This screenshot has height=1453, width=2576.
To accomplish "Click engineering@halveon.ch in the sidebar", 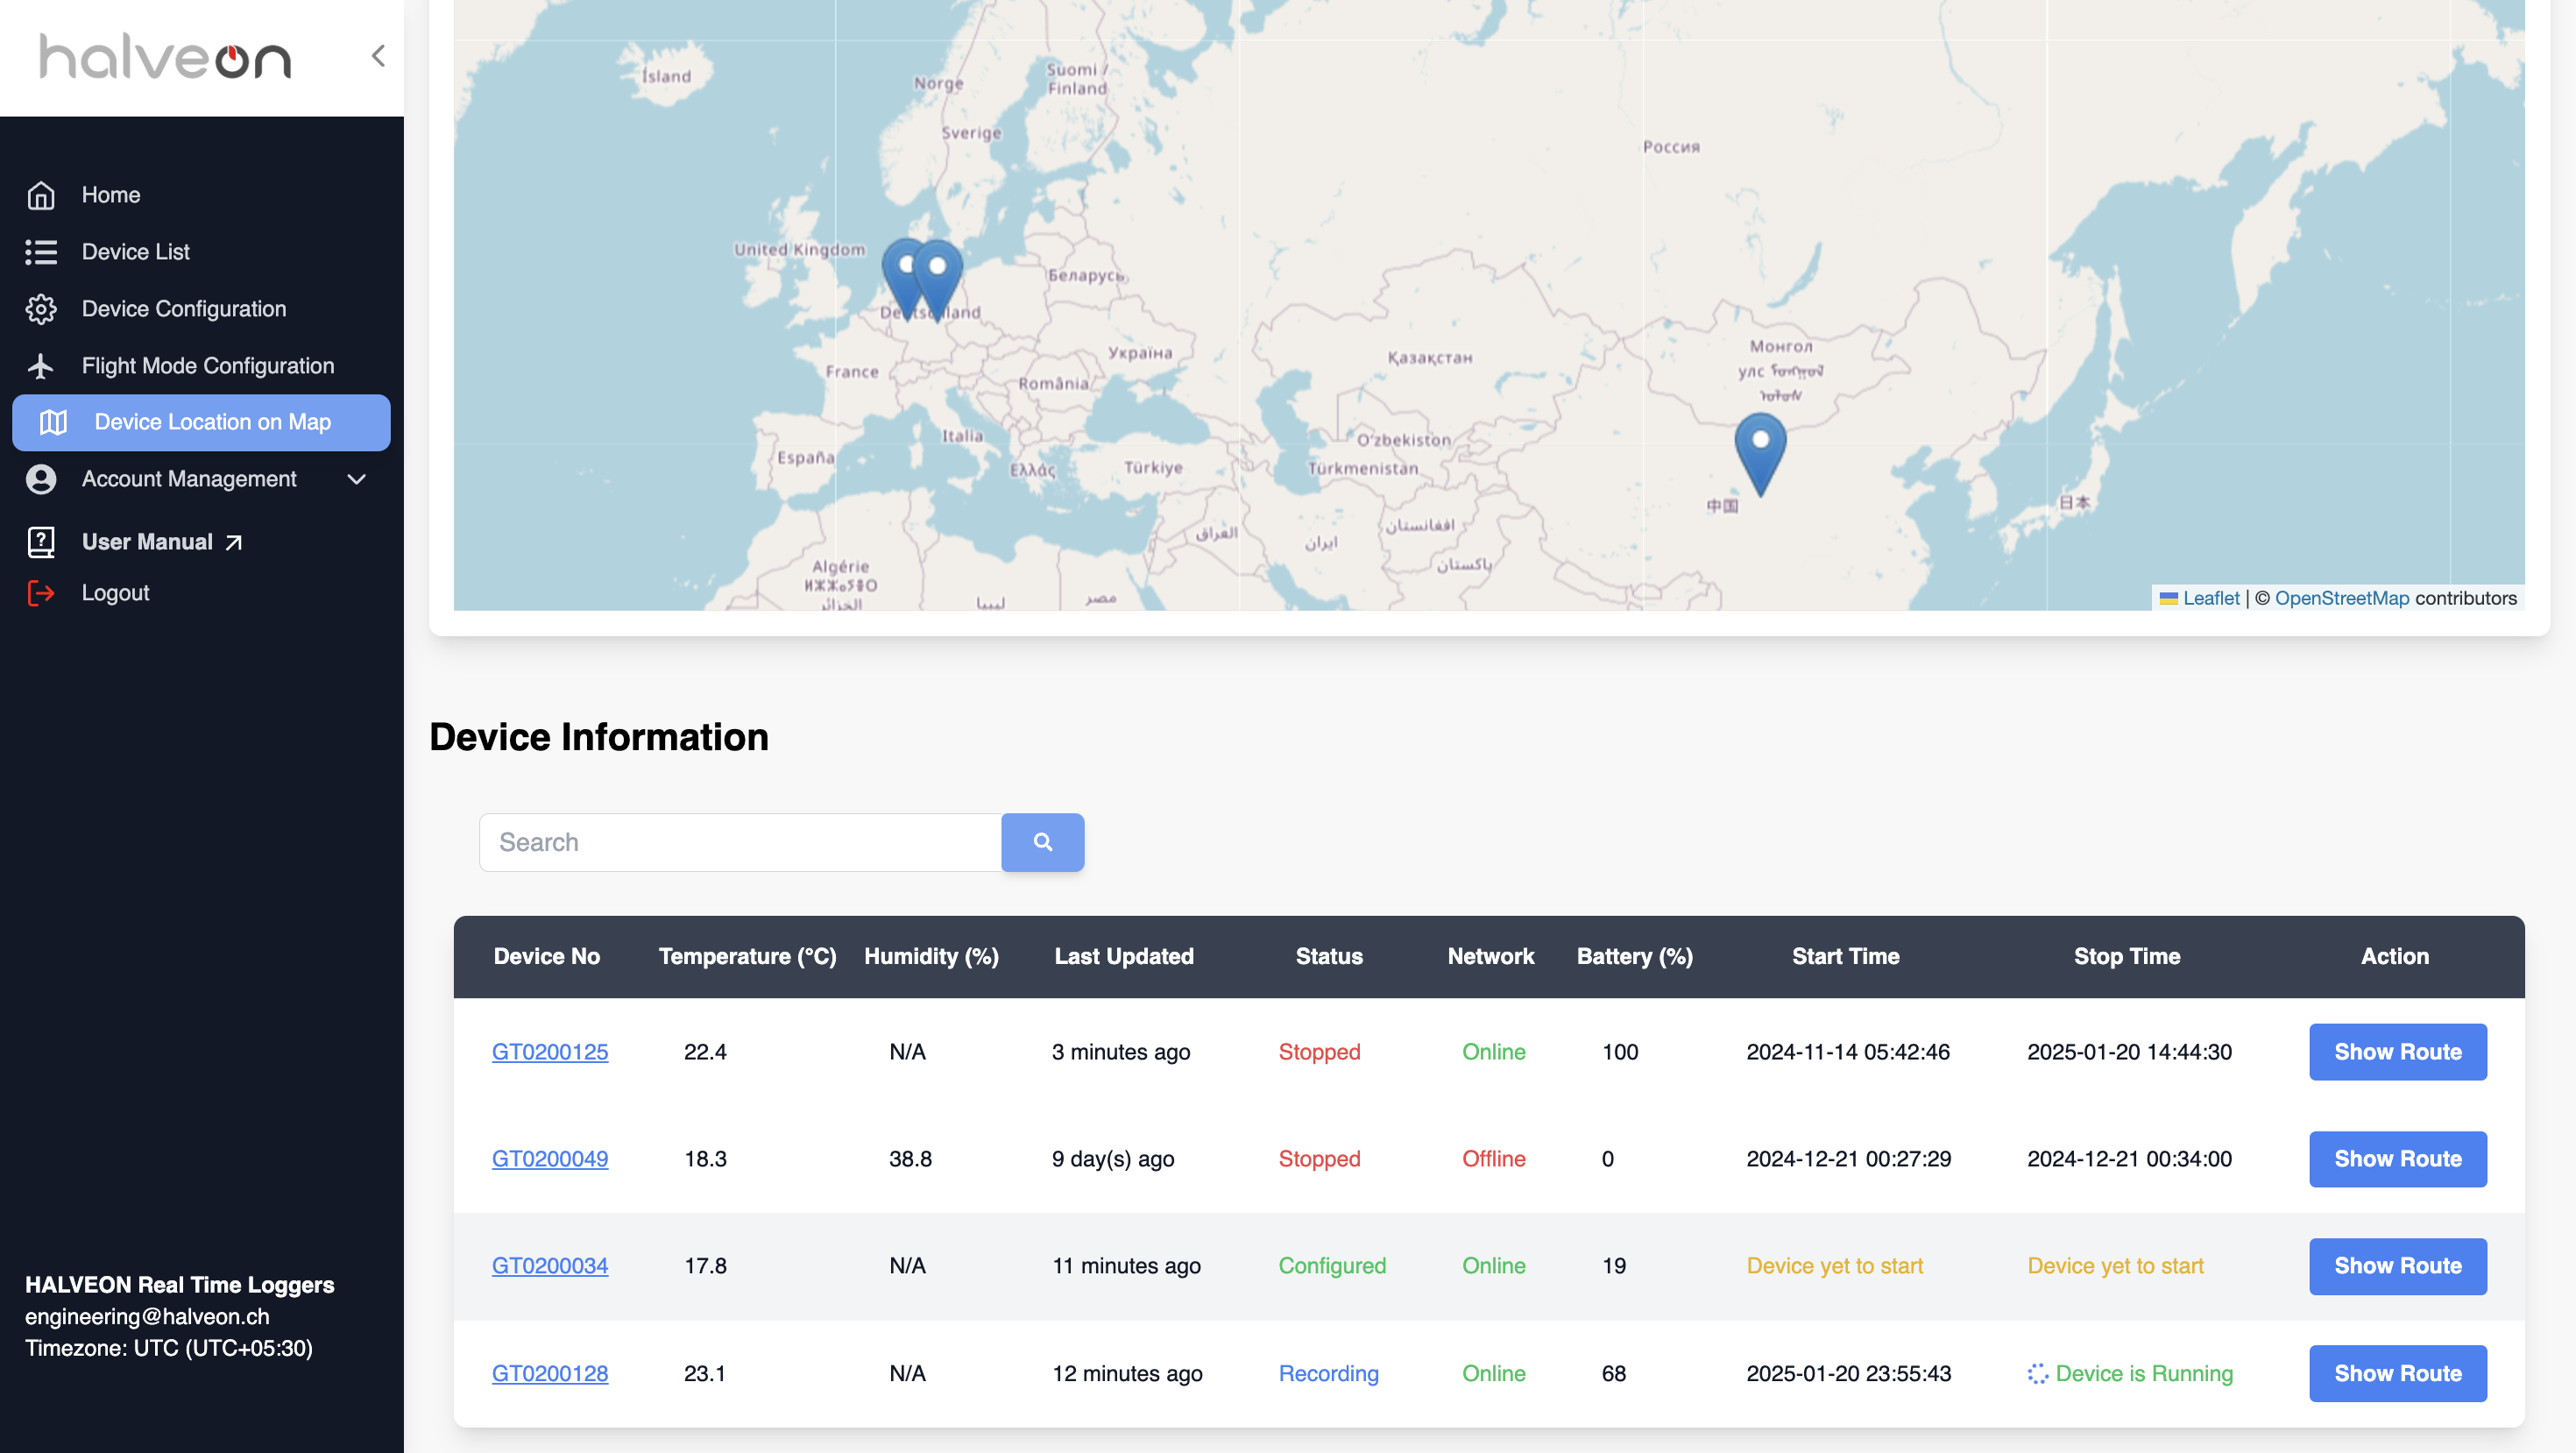I will coord(147,1317).
